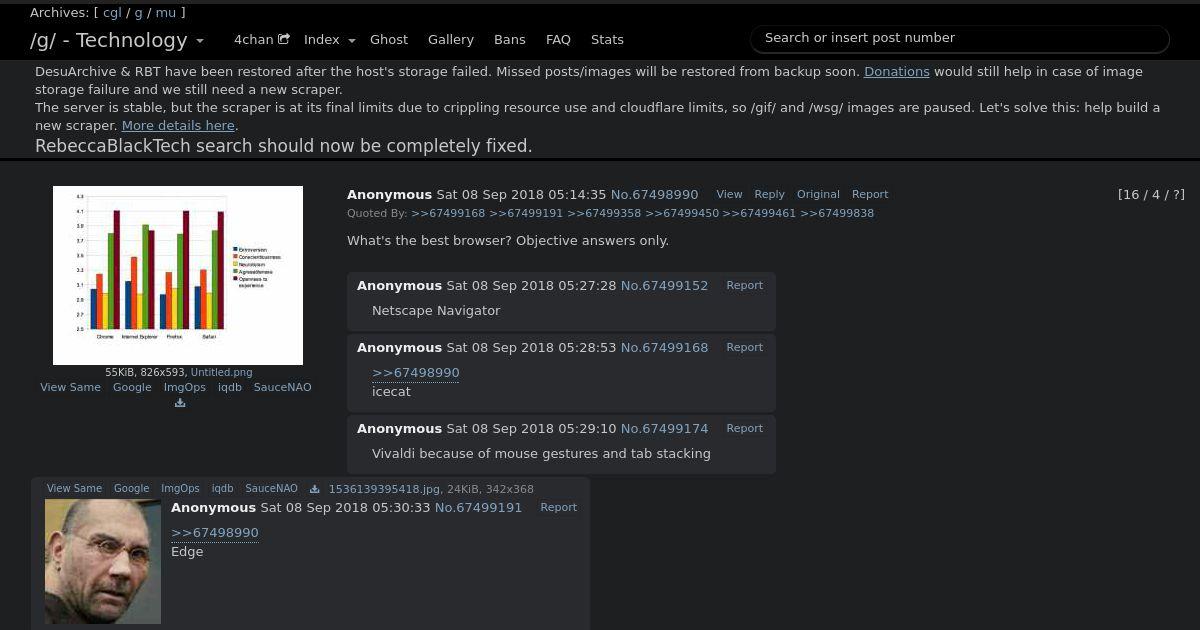The width and height of the screenshot is (1200, 630).
Task: Focus the post number search field
Action: pyautogui.click(x=960, y=38)
